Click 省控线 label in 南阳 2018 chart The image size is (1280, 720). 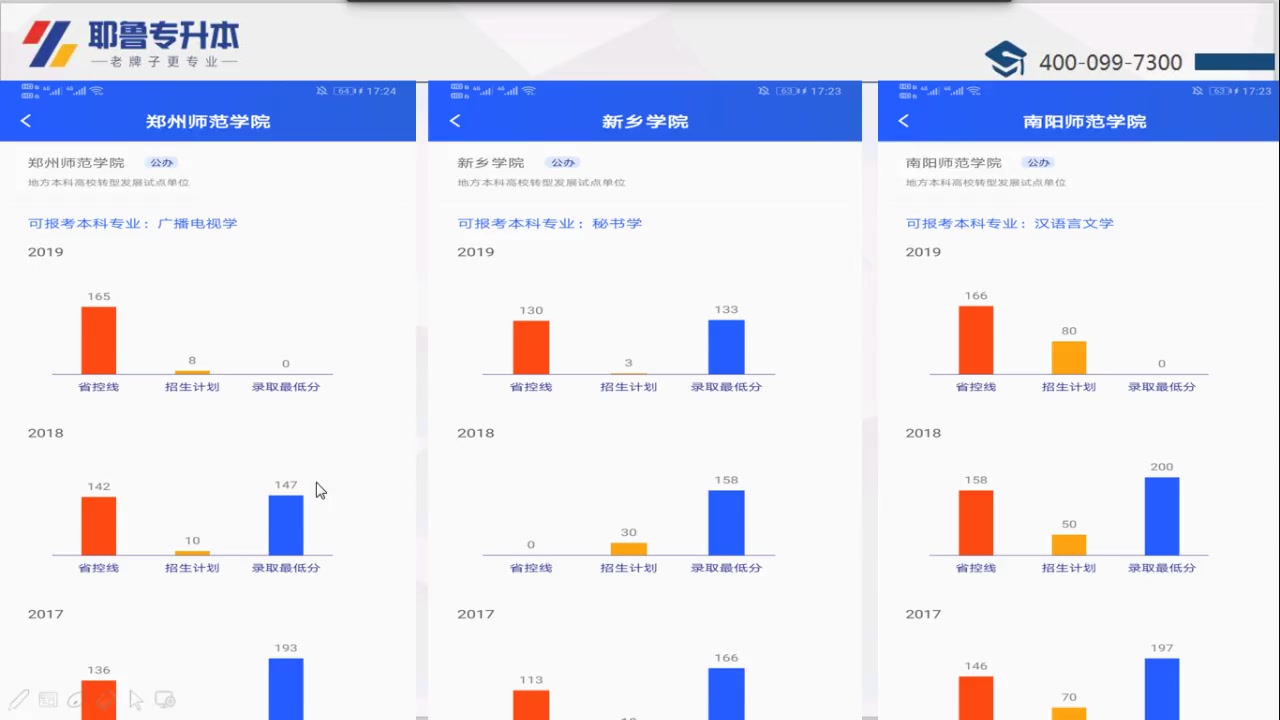coord(976,568)
